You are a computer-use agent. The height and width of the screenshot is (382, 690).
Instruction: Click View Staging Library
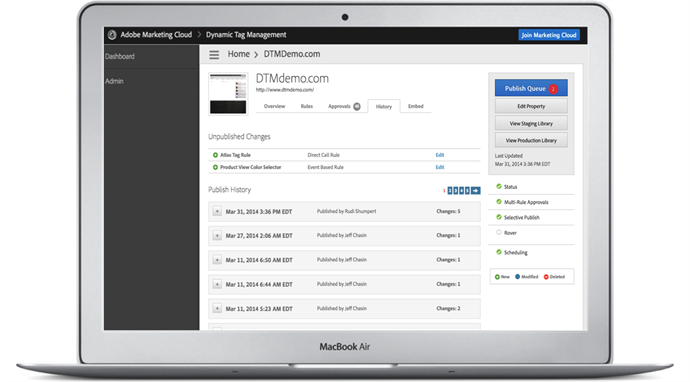click(531, 123)
